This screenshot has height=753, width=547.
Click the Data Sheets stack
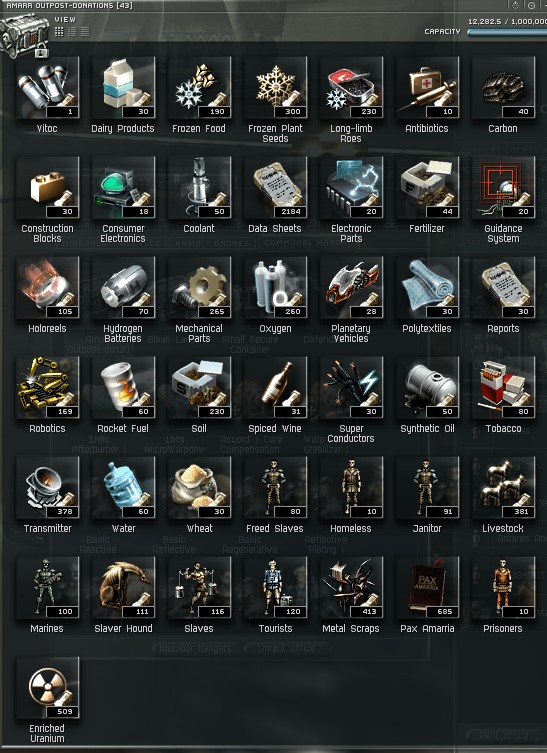pyautogui.click(x=275, y=188)
